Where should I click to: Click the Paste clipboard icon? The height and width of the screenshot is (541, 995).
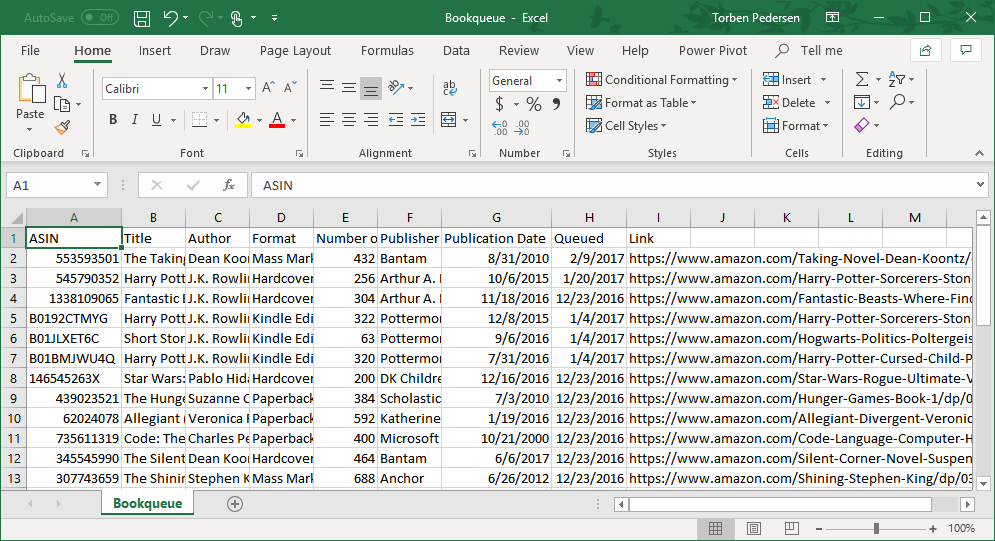pyautogui.click(x=30, y=90)
